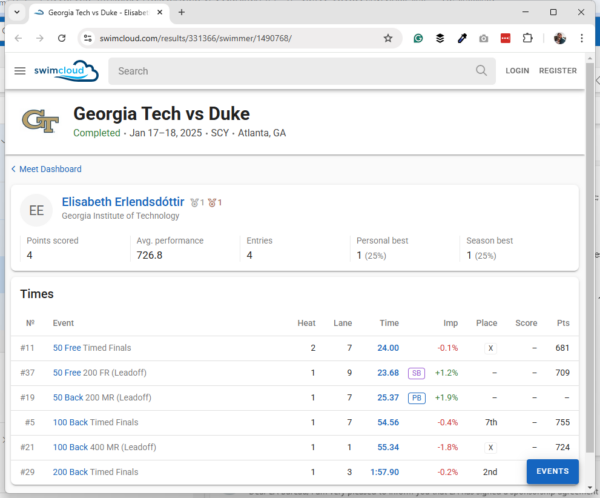
Task: Click the REGISTER link
Action: point(557,71)
